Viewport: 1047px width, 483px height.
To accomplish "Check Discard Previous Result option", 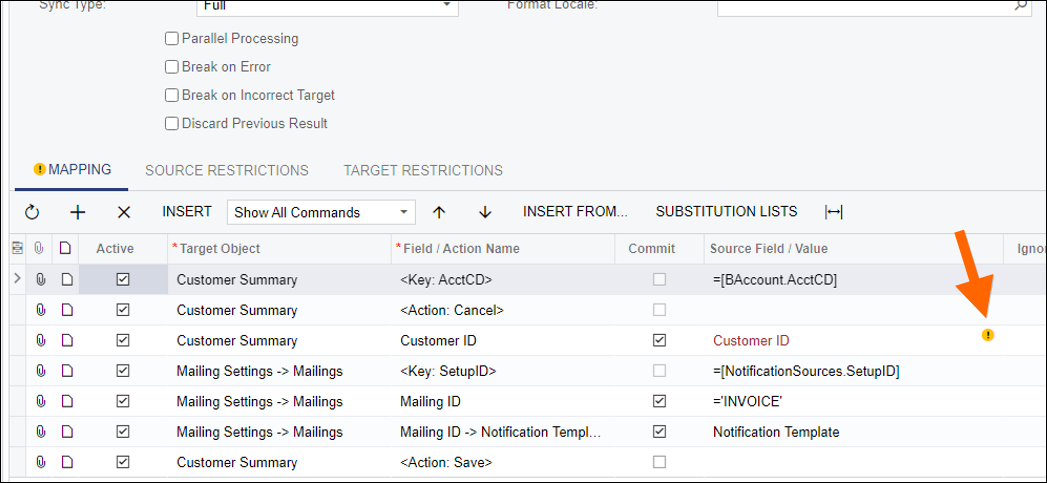I will click(171, 124).
